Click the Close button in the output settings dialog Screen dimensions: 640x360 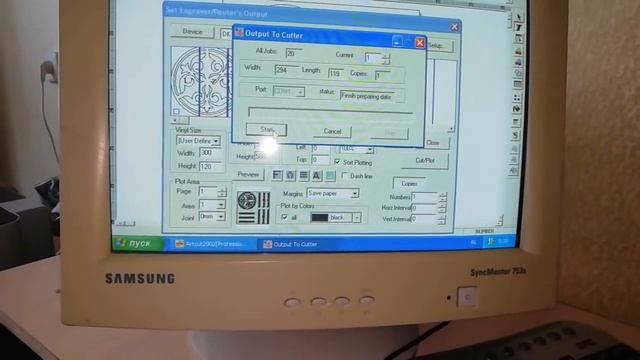point(433,142)
